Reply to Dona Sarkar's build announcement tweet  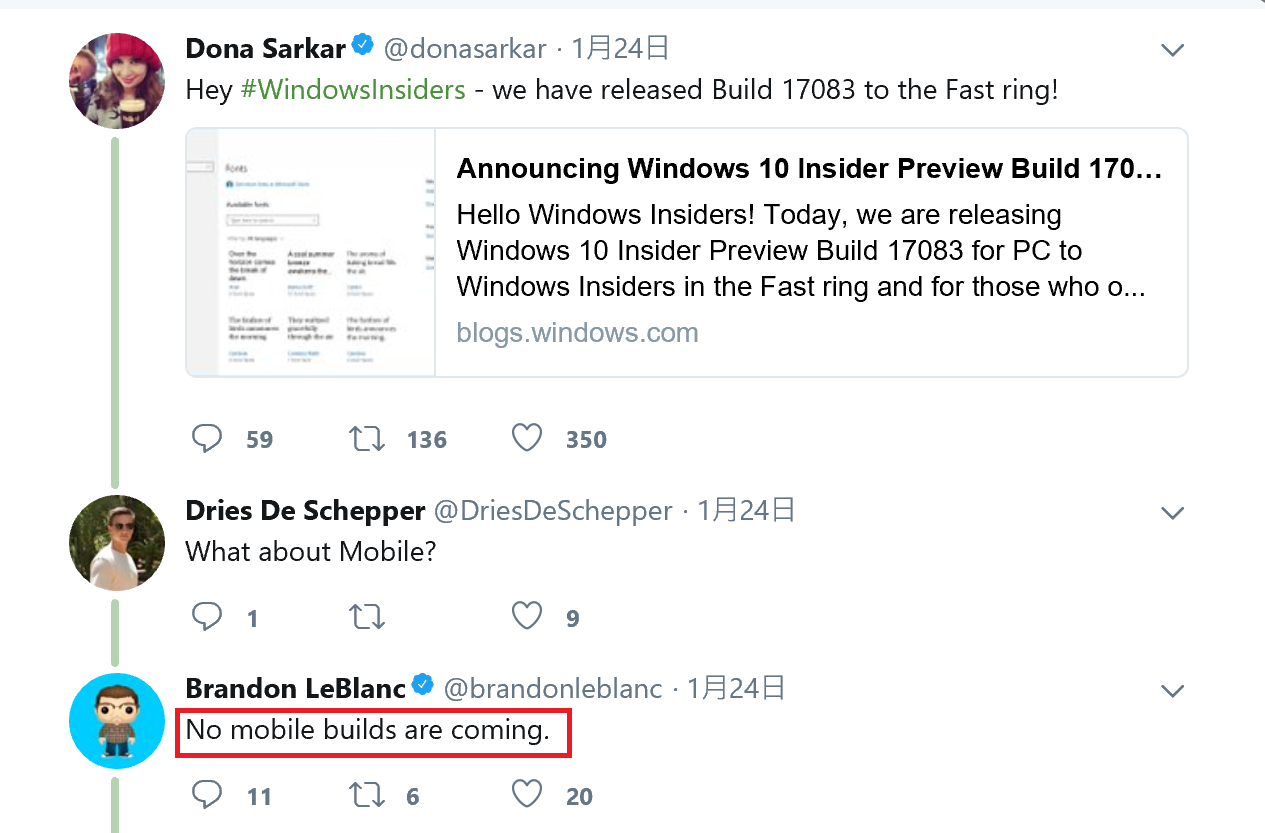(207, 438)
